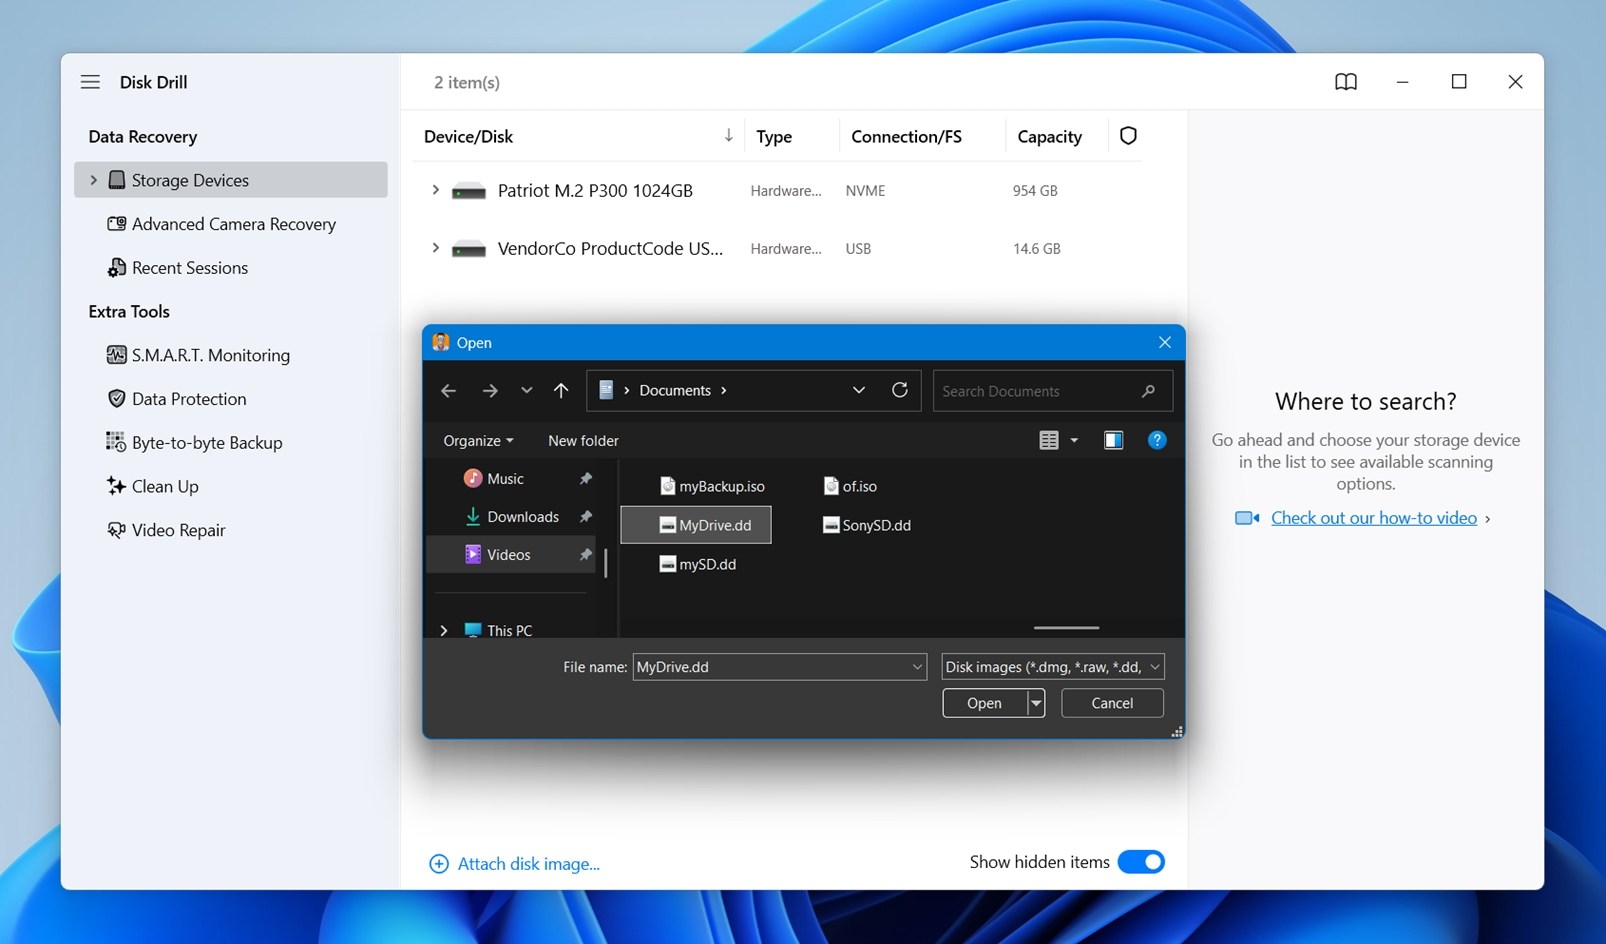1606x944 pixels.
Task: Expand the Storage Devices chevron
Action: [x=94, y=180]
